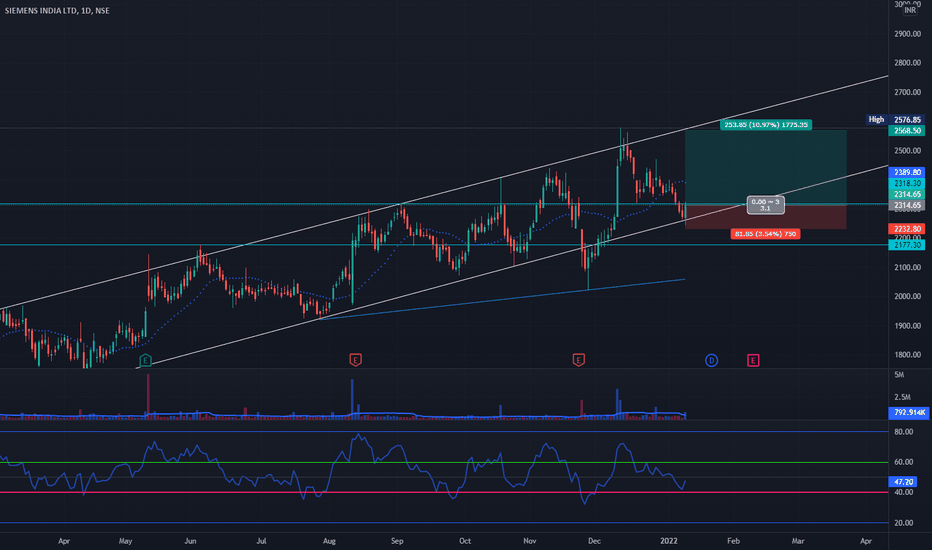932x550 pixels.
Task: Click the Oct date label on time axis
Action: (465, 541)
